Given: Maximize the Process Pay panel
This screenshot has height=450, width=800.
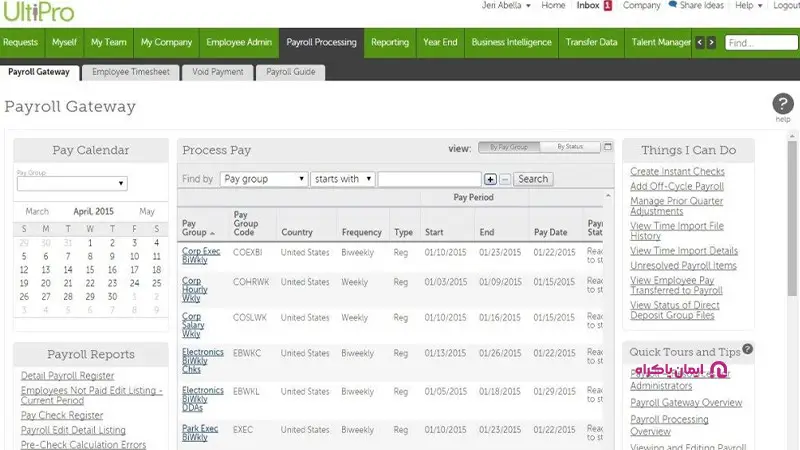Looking at the screenshot, I should point(607,148).
